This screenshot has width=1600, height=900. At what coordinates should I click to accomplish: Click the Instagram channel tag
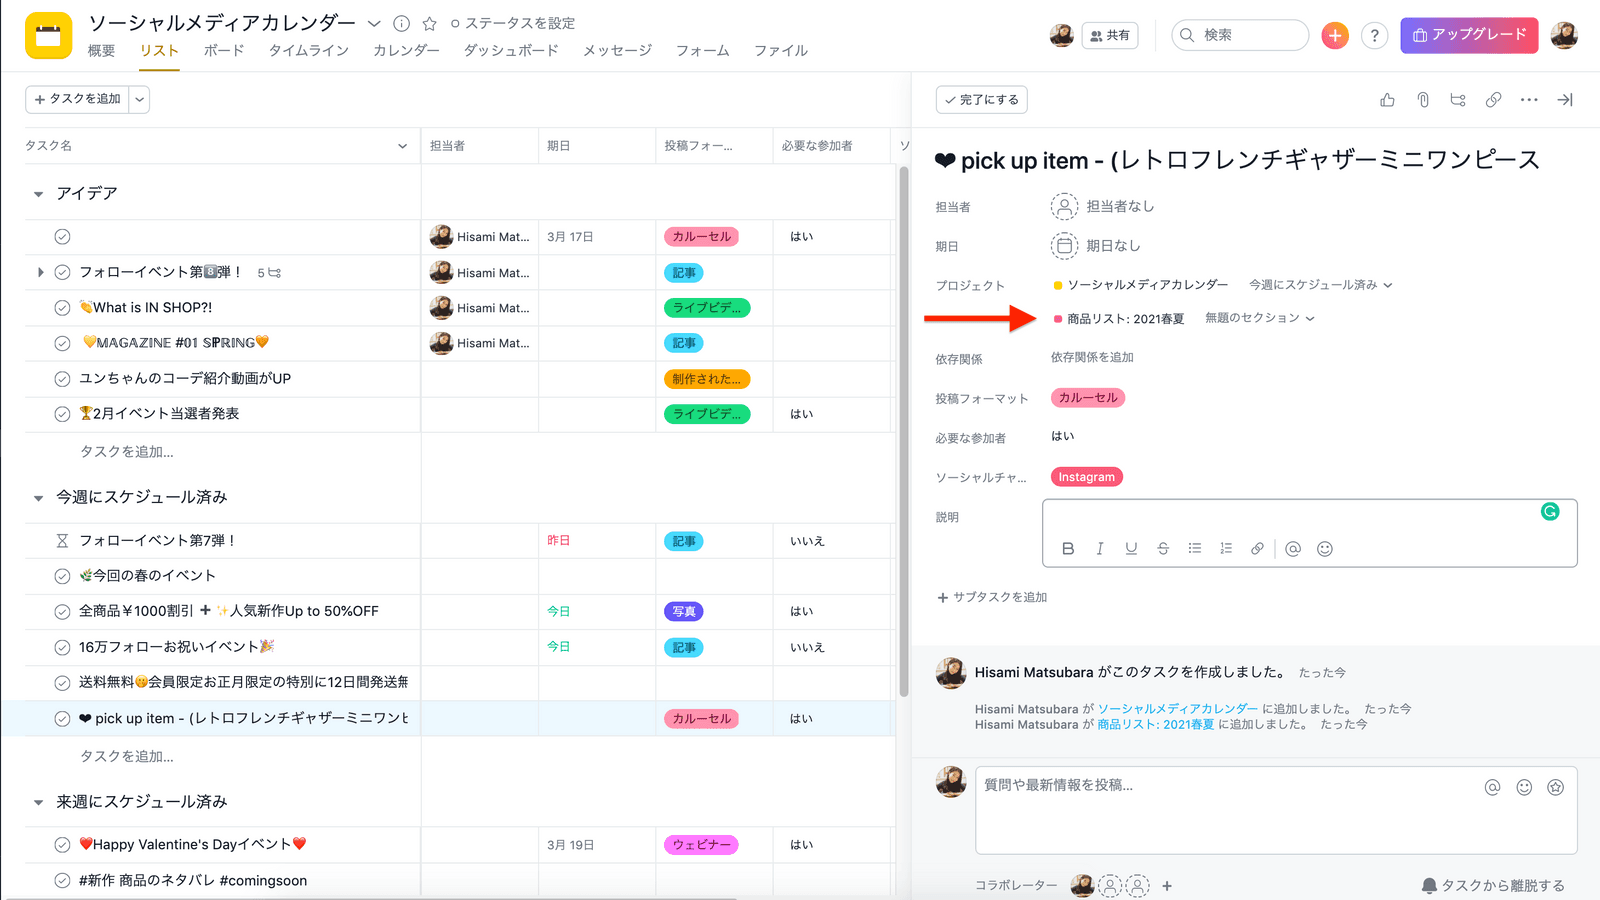1086,477
